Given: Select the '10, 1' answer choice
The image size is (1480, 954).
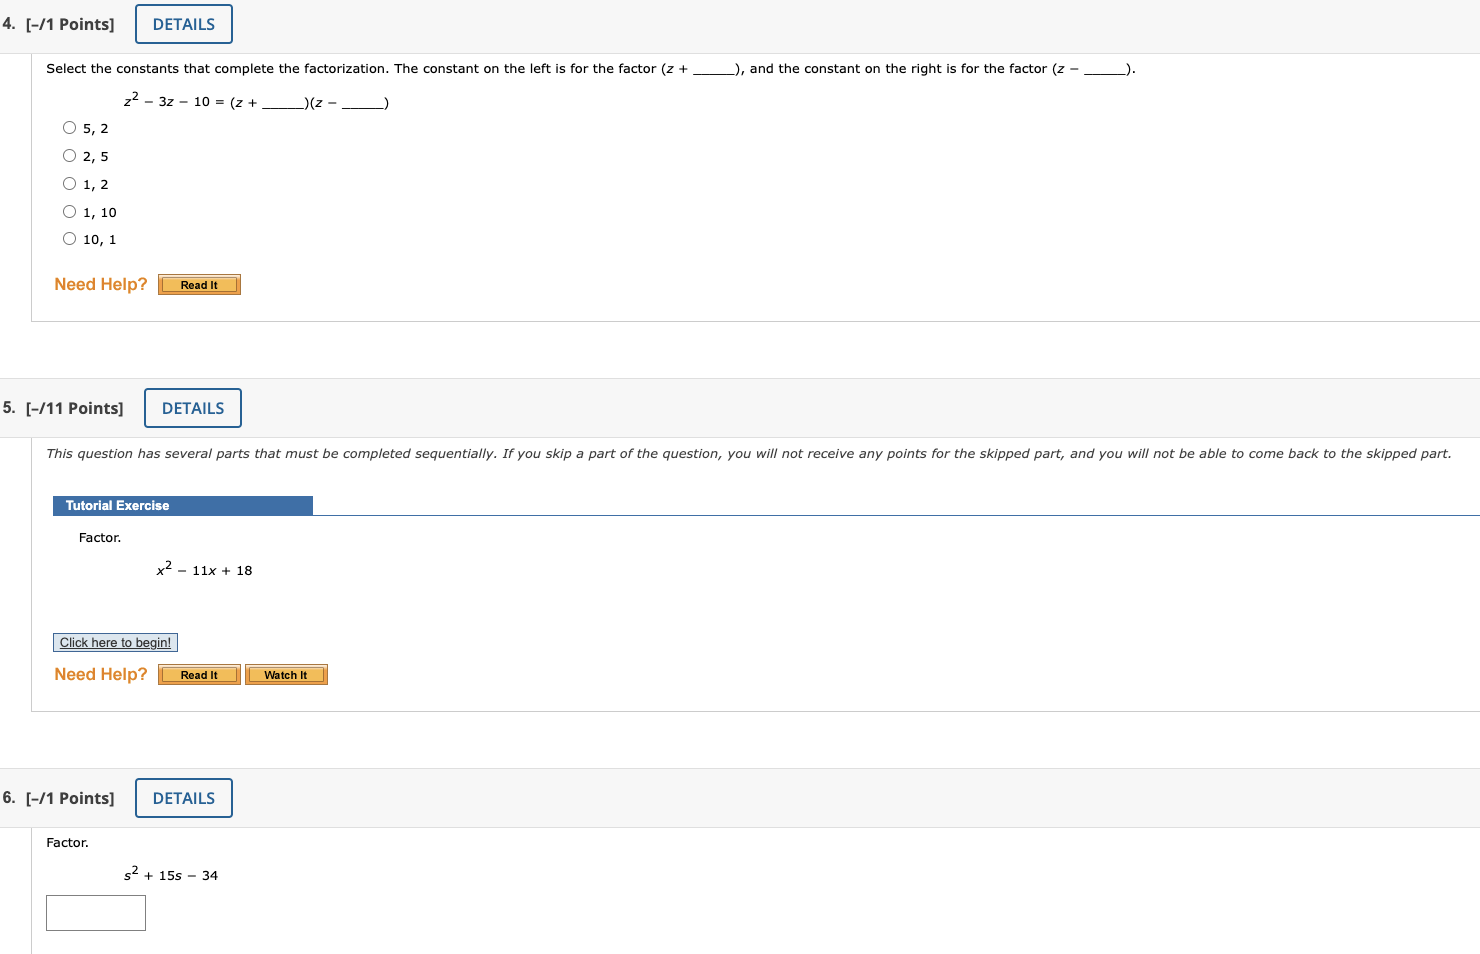Looking at the screenshot, I should point(69,238).
